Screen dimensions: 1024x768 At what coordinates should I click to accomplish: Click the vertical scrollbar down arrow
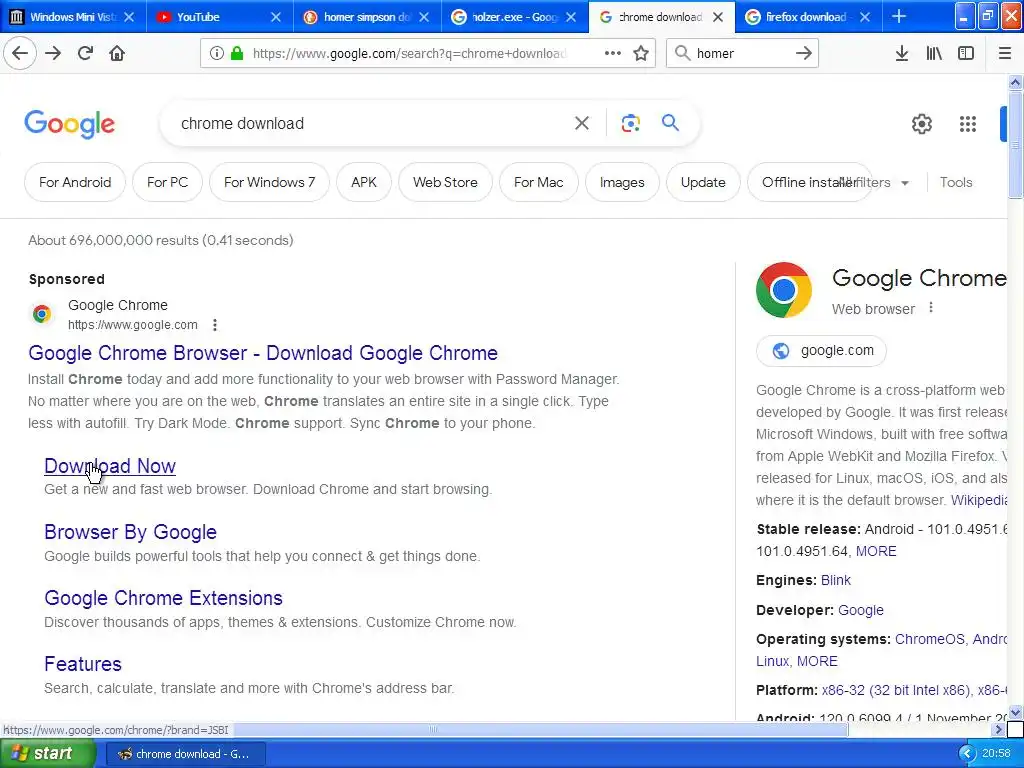click(x=1015, y=712)
